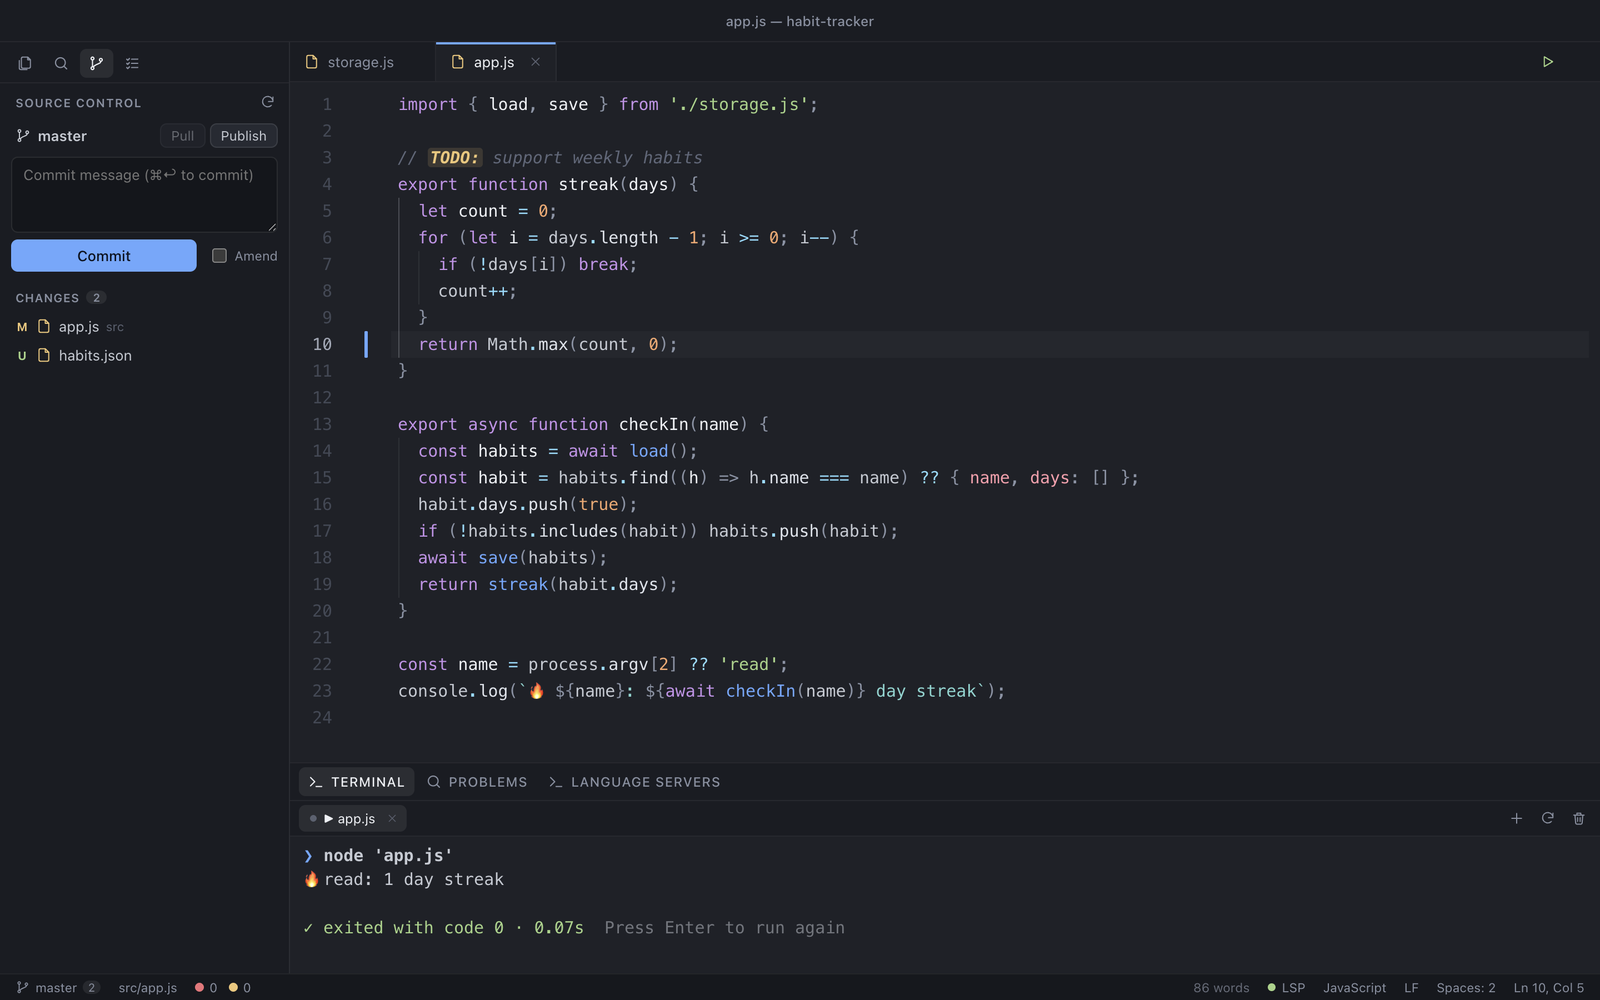The width and height of the screenshot is (1600, 1000).
Task: Click the 'Press Enter to run again' text
Action: 724,927
